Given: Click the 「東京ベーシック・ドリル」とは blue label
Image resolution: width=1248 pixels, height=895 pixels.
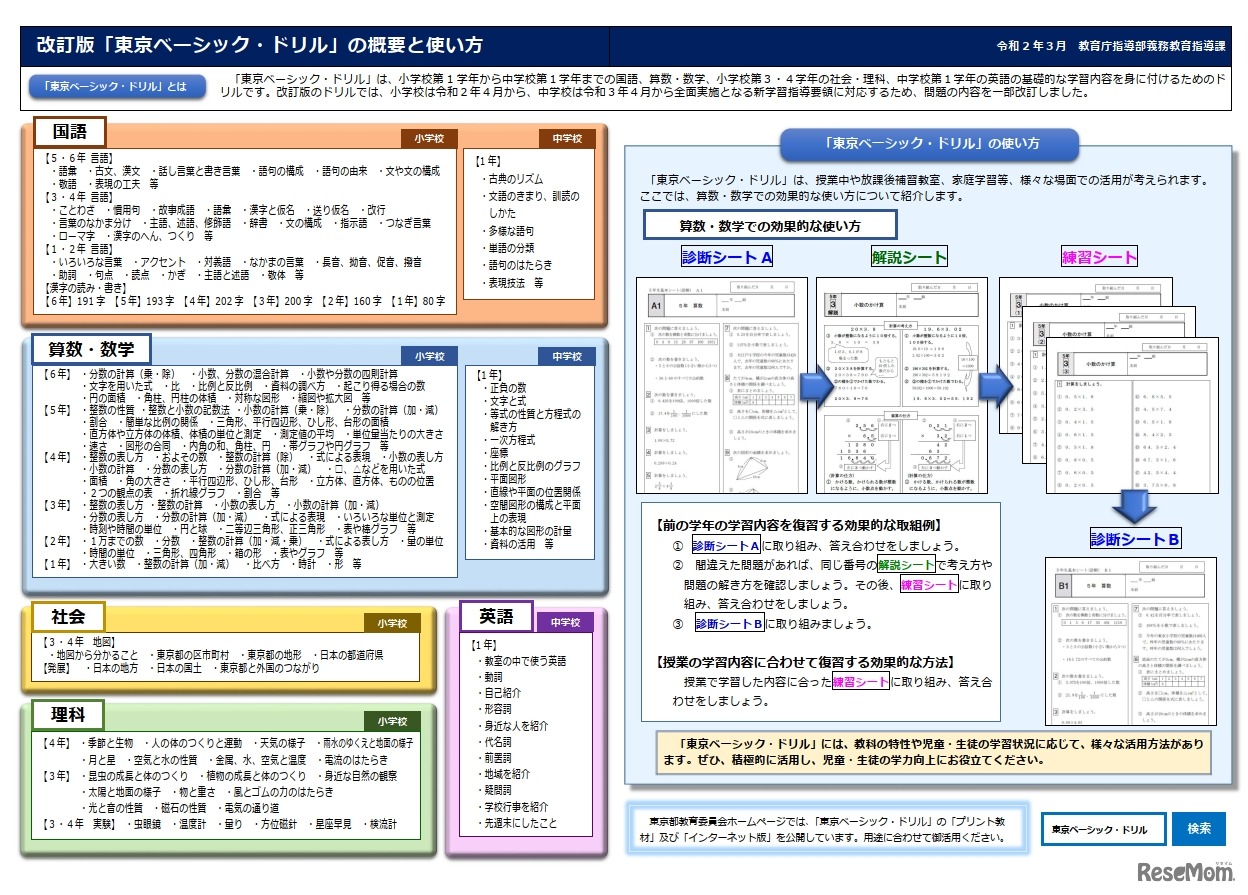Looking at the screenshot, I should (x=116, y=87).
